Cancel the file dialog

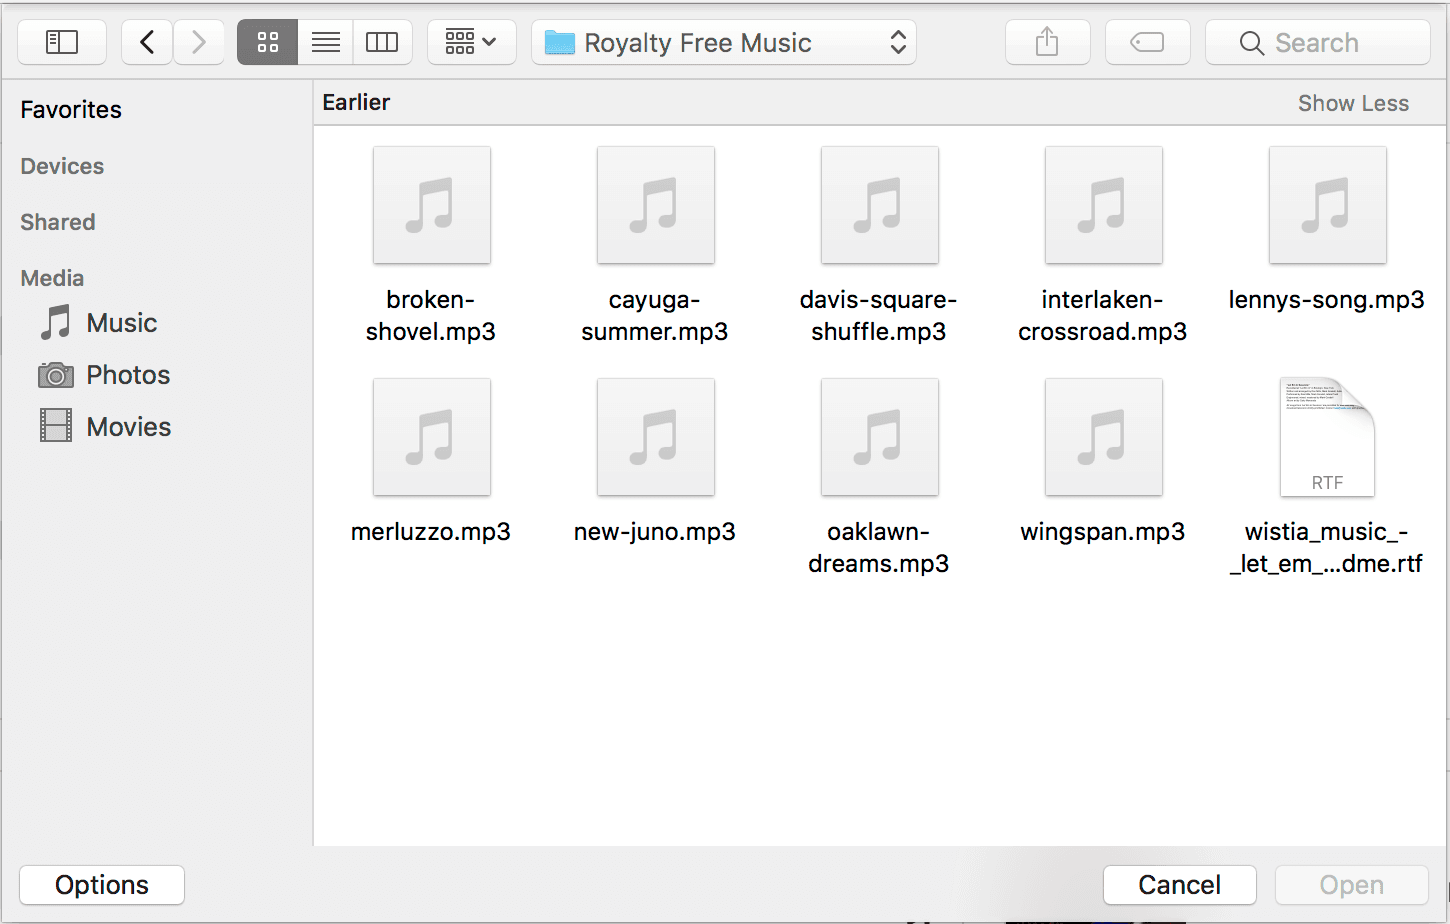coord(1179,884)
